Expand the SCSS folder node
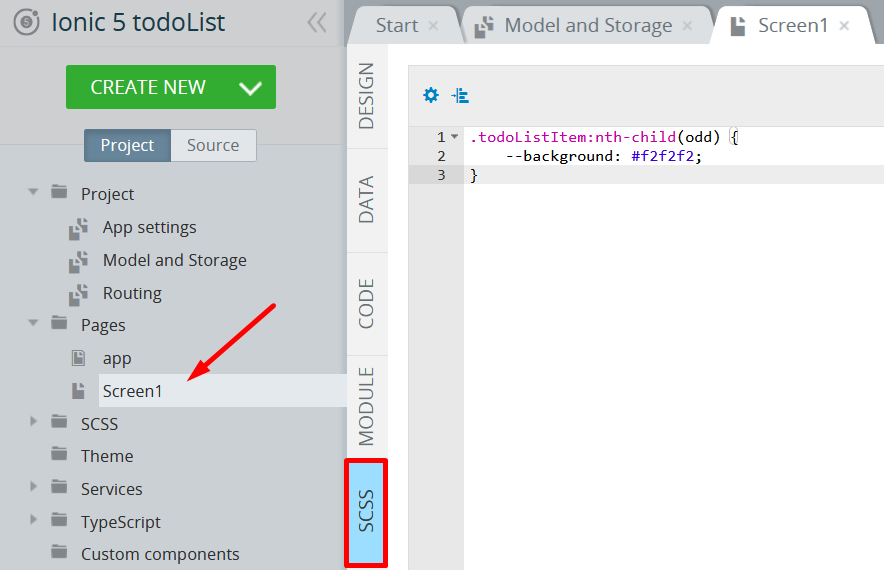 coord(33,421)
